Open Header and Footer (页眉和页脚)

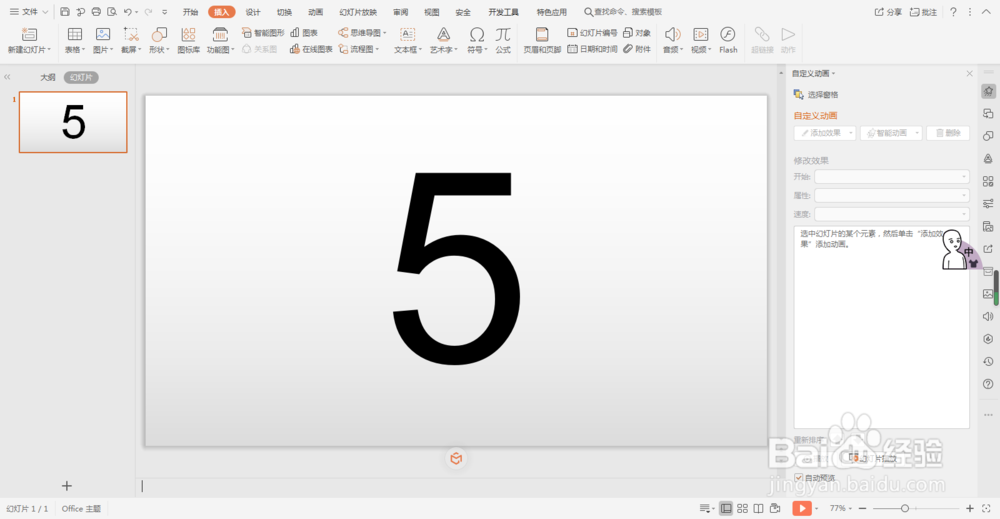pos(542,40)
